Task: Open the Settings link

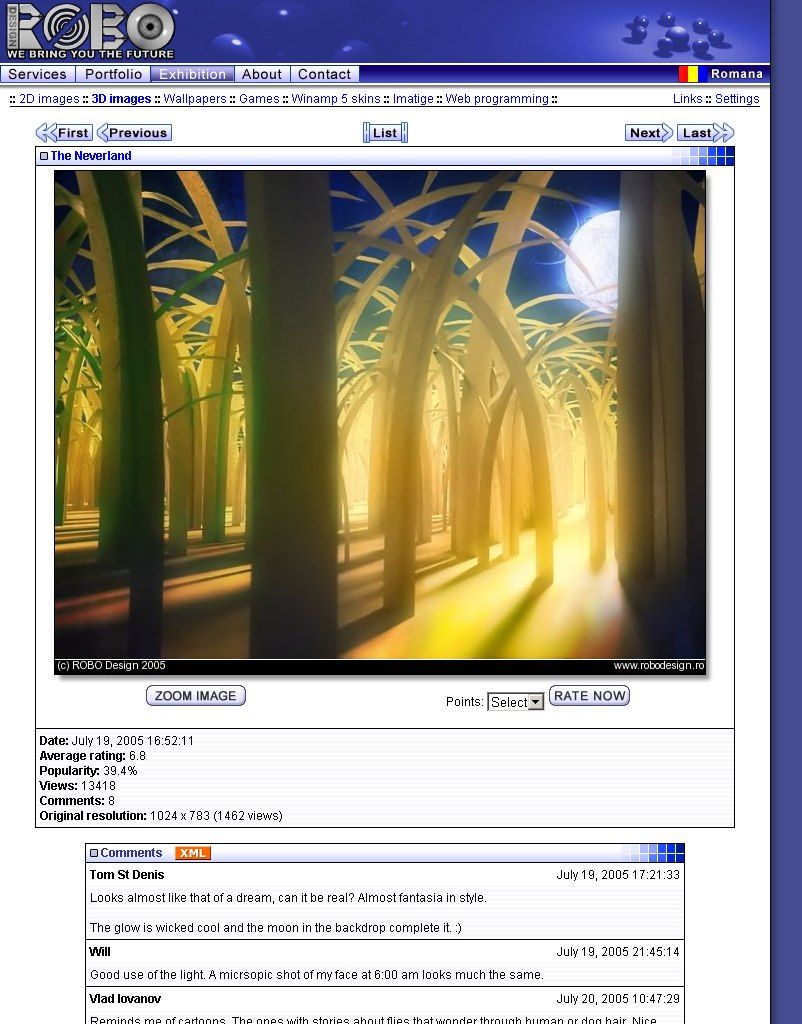Action: (x=737, y=99)
